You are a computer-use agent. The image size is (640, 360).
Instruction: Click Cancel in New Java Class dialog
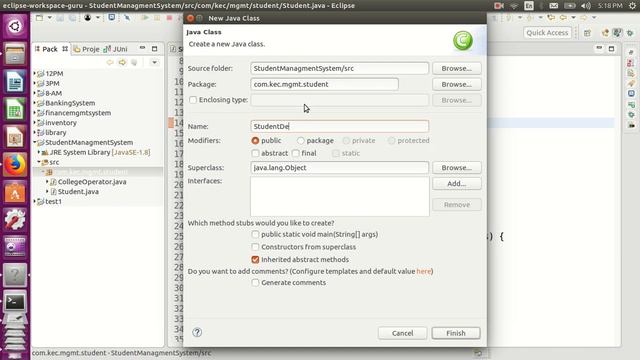(402, 333)
